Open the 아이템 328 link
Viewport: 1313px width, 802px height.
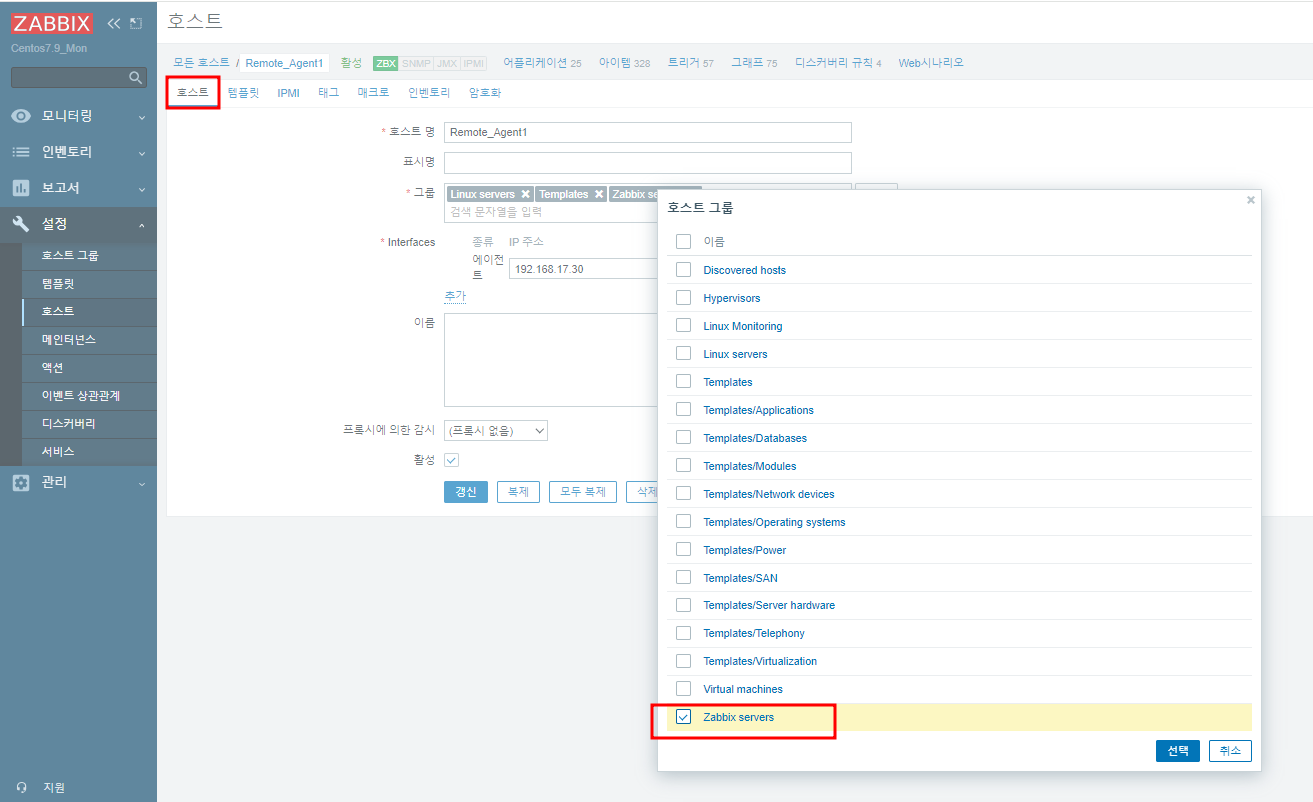(x=624, y=63)
